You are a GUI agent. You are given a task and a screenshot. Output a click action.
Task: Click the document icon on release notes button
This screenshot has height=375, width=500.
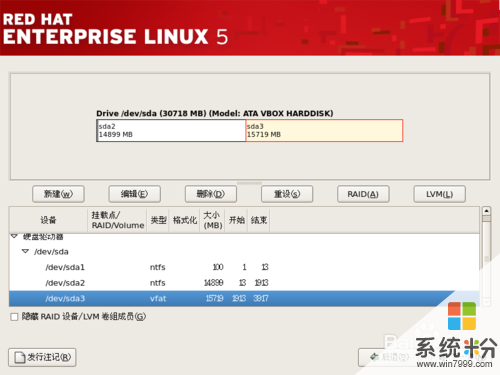coord(20,357)
